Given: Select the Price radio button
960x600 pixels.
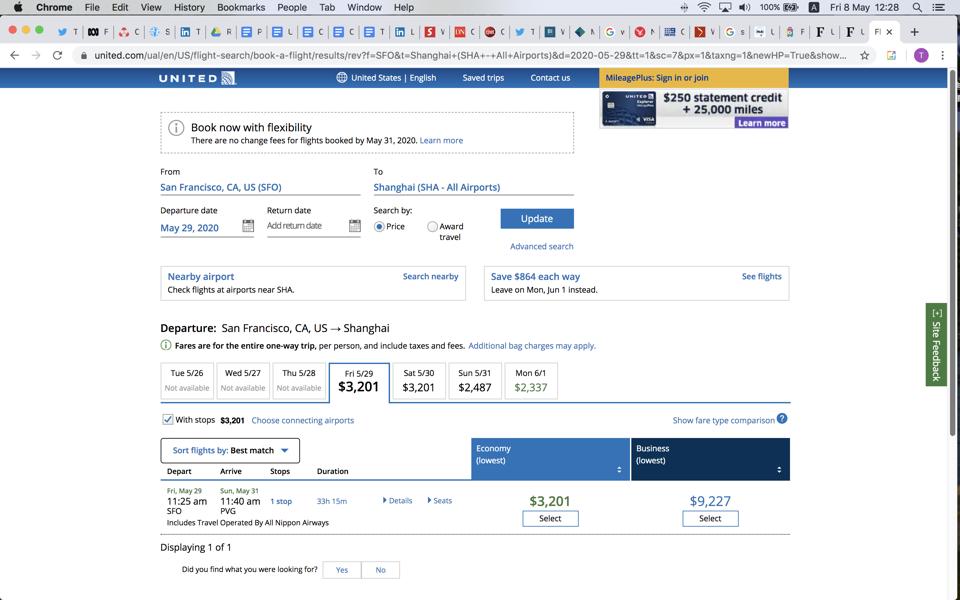Looking at the screenshot, I should 378,227.
